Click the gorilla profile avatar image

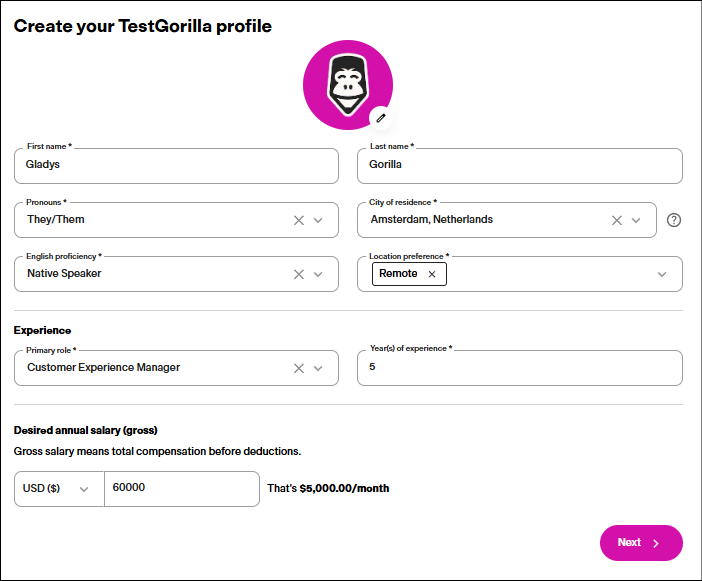(348, 85)
